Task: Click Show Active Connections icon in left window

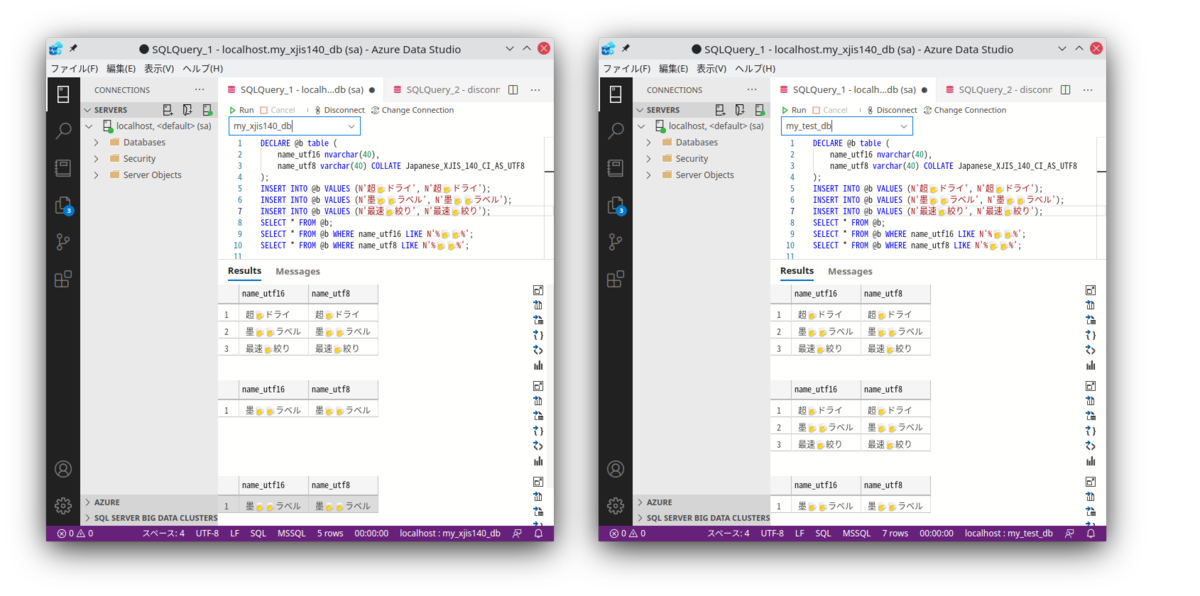Action: 207,110
